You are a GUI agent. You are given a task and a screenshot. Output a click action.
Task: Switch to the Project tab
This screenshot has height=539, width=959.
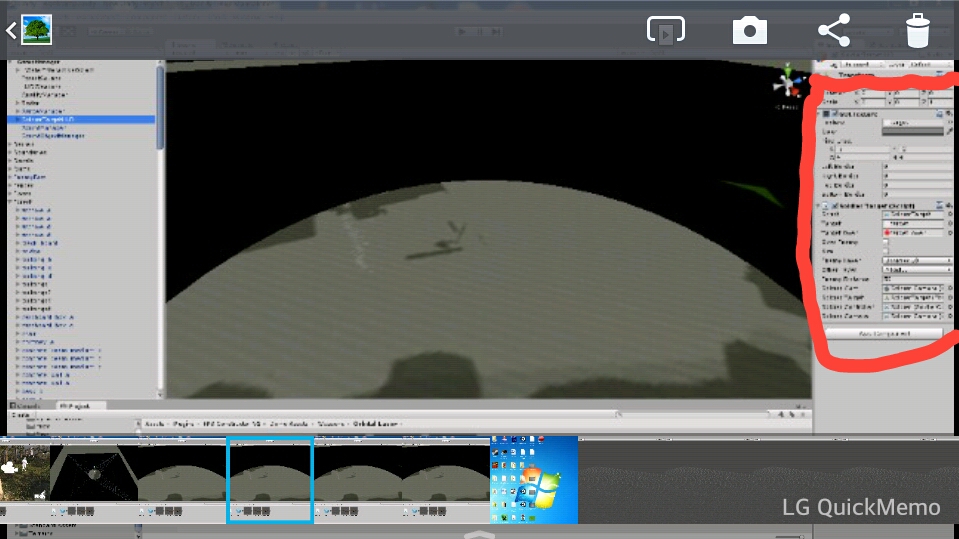point(81,406)
